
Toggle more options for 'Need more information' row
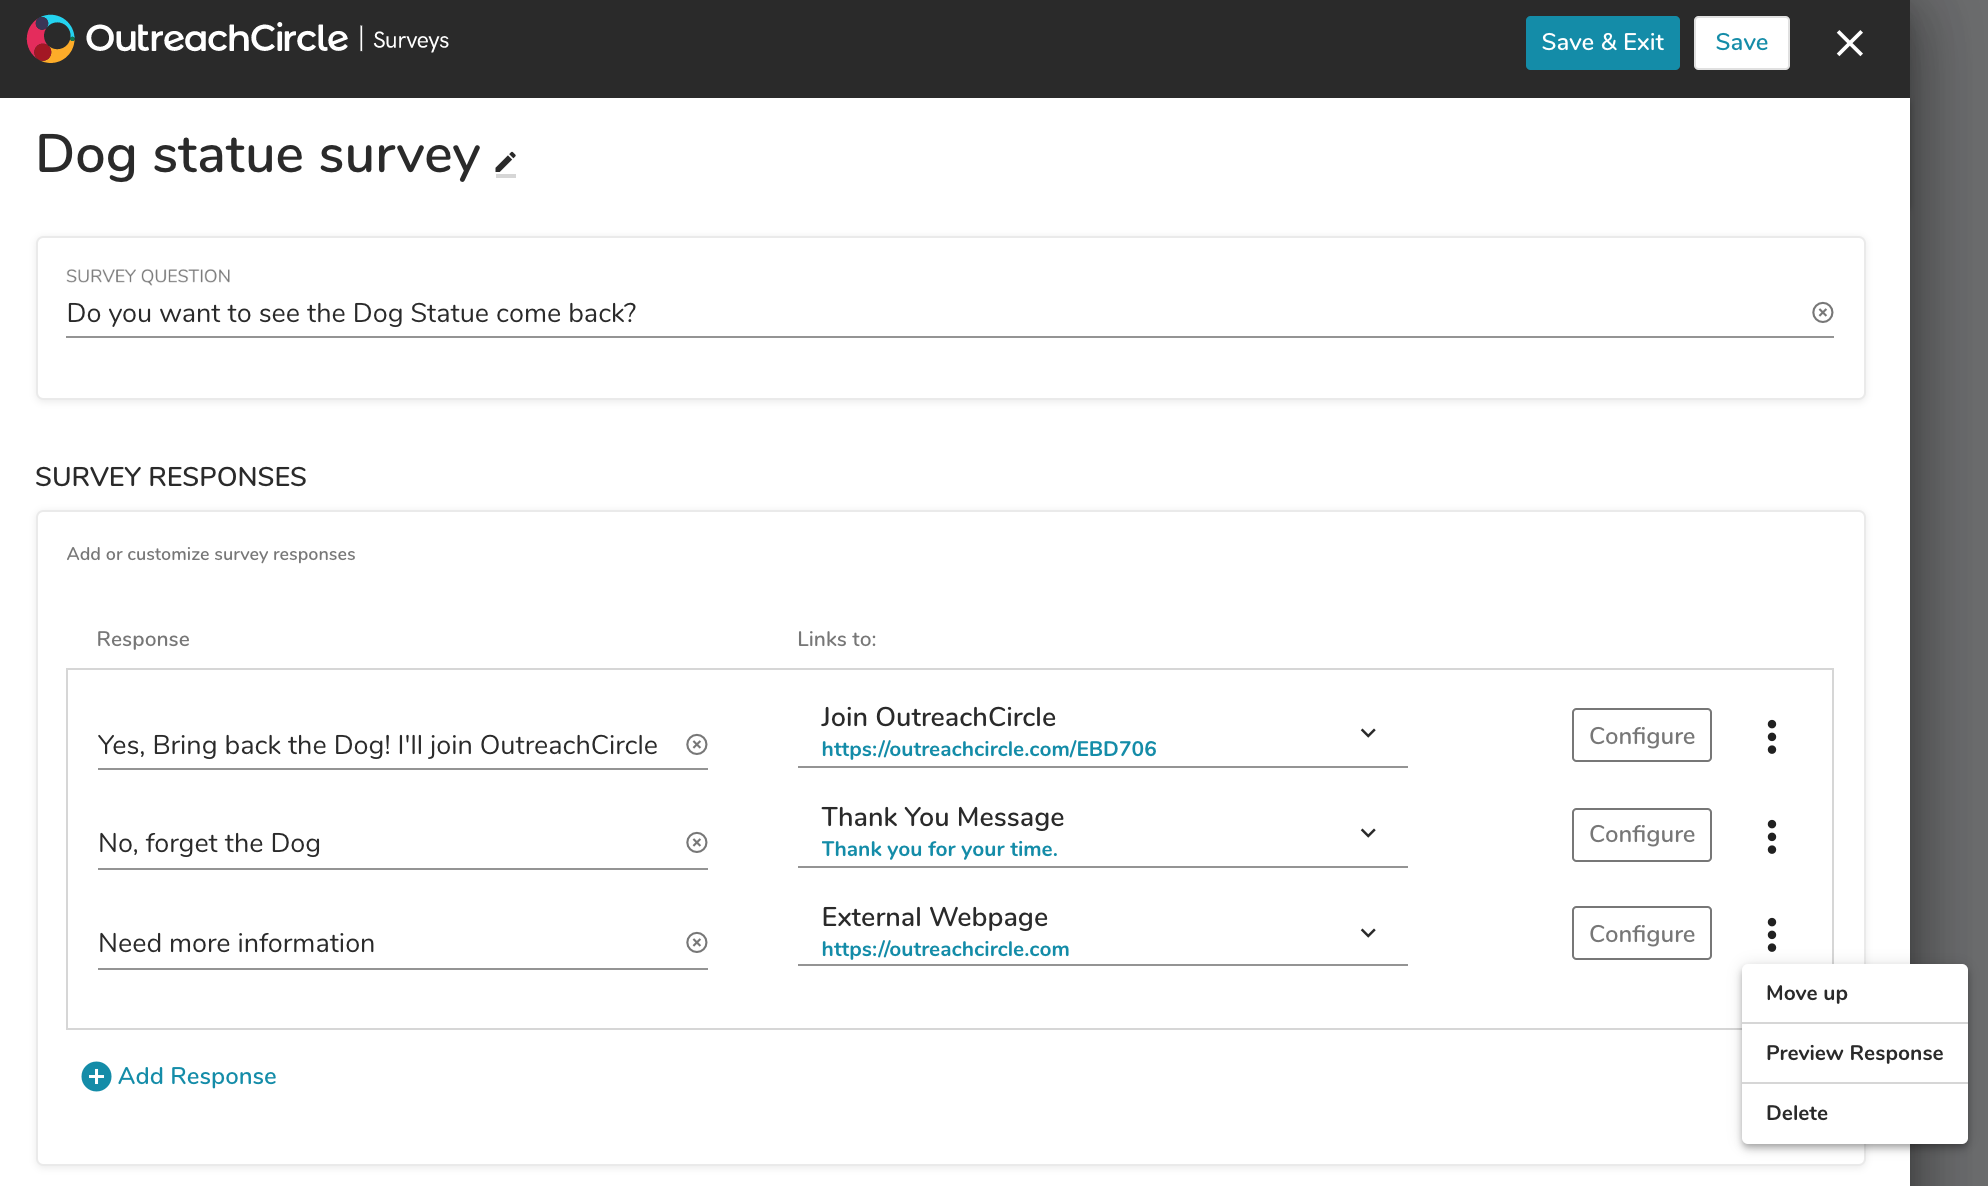click(1771, 934)
